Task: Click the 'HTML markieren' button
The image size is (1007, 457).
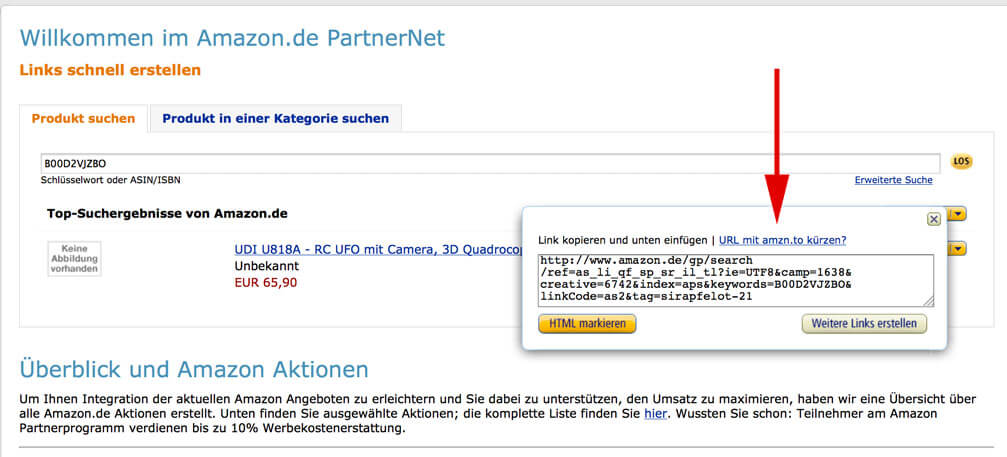Action: coord(587,324)
